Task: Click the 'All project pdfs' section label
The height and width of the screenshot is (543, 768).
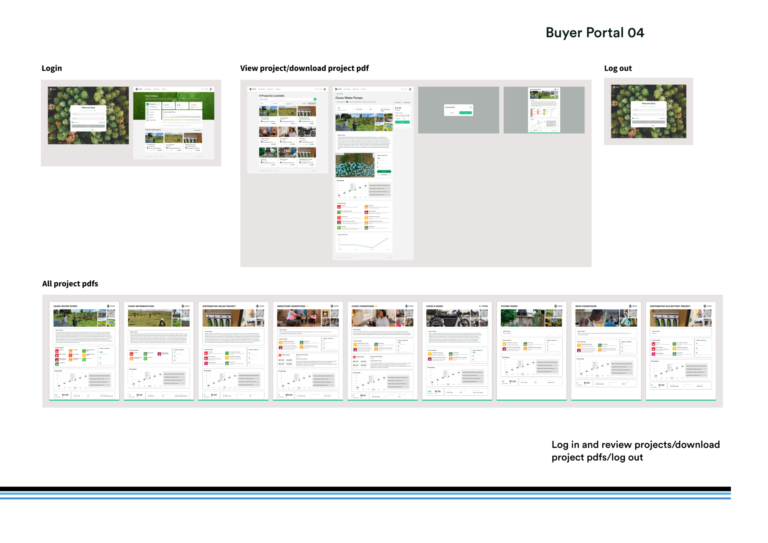Action: pos(70,284)
